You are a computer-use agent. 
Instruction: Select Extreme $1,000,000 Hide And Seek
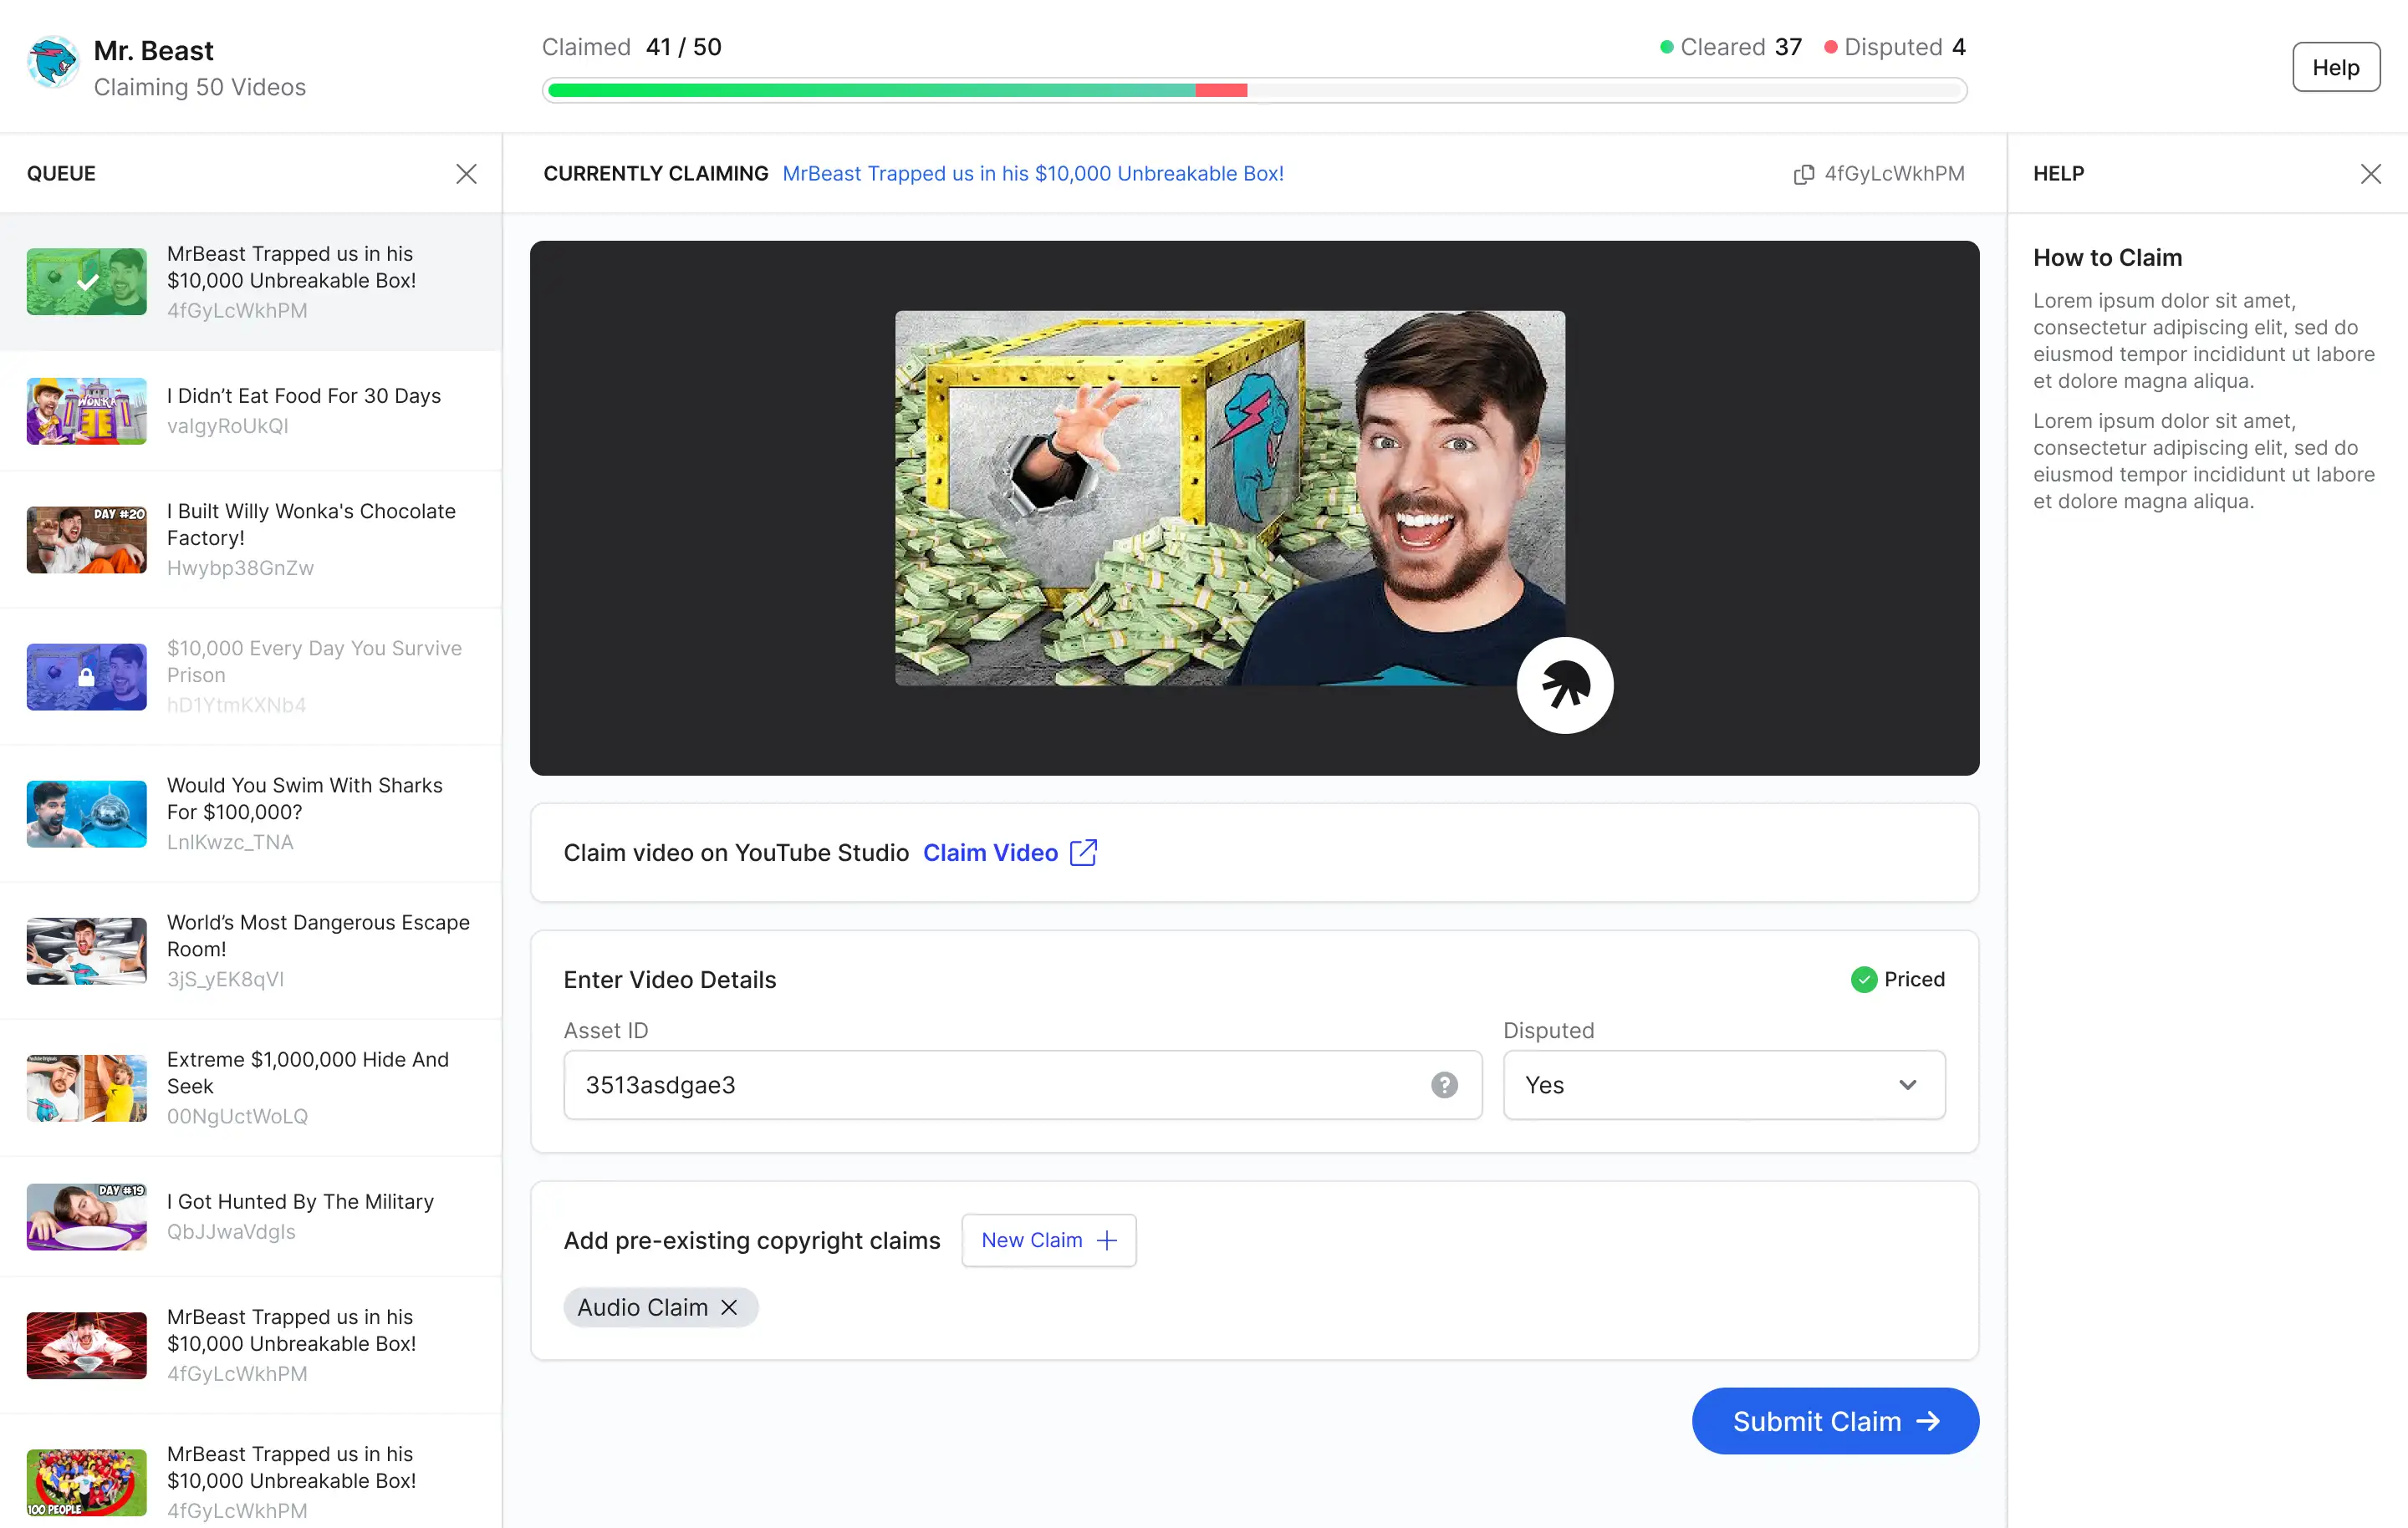(250, 1088)
